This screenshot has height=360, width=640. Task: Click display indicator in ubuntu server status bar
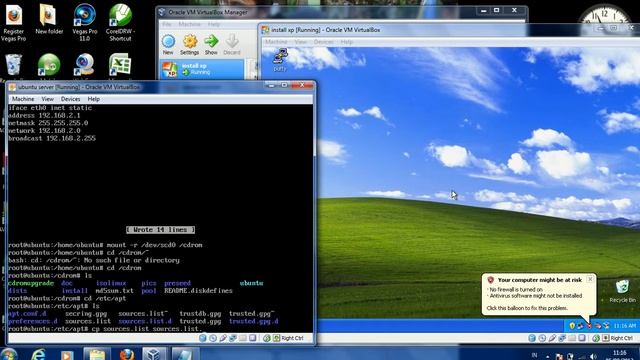pyautogui.click(x=253, y=338)
